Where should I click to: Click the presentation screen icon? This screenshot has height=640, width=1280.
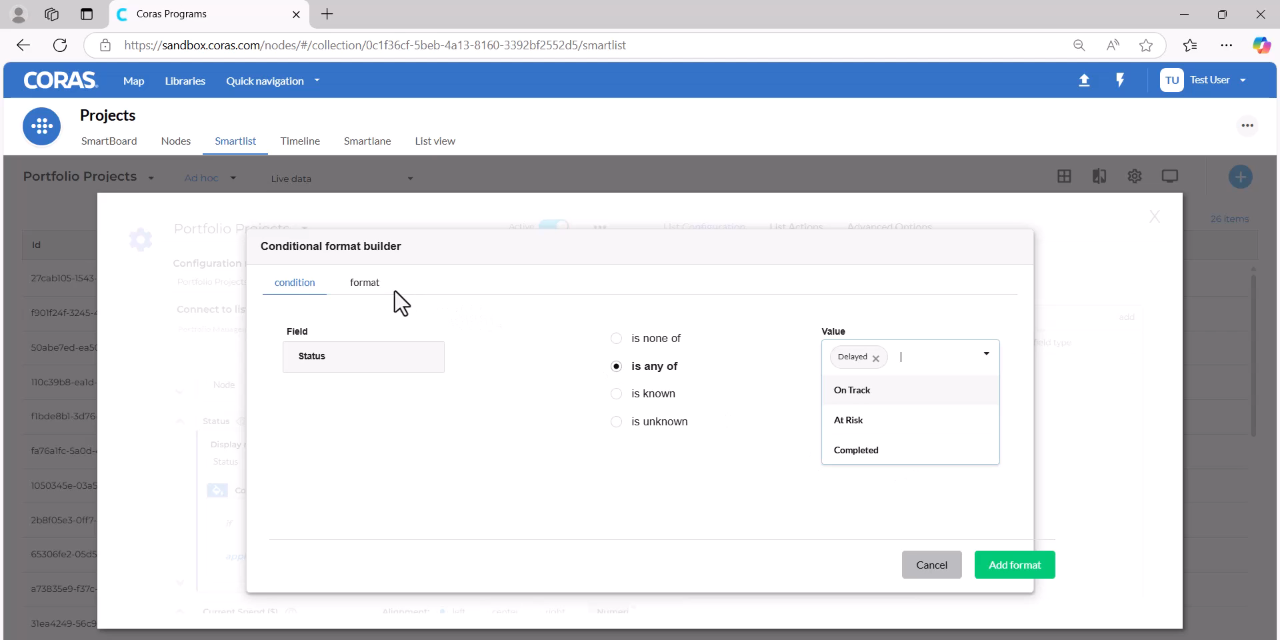1169,176
